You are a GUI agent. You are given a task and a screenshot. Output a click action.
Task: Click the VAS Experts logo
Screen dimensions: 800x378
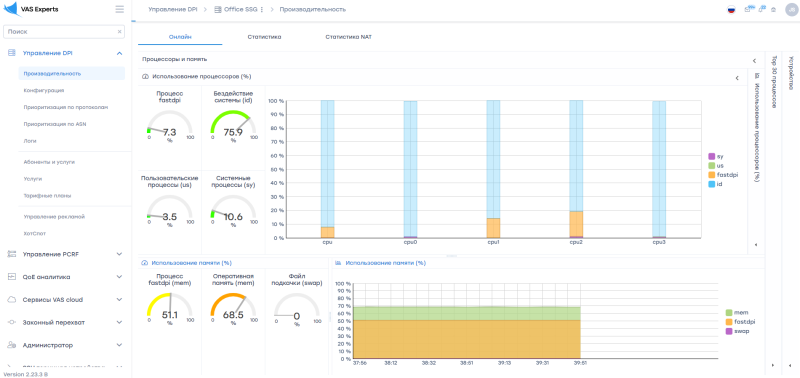31,9
